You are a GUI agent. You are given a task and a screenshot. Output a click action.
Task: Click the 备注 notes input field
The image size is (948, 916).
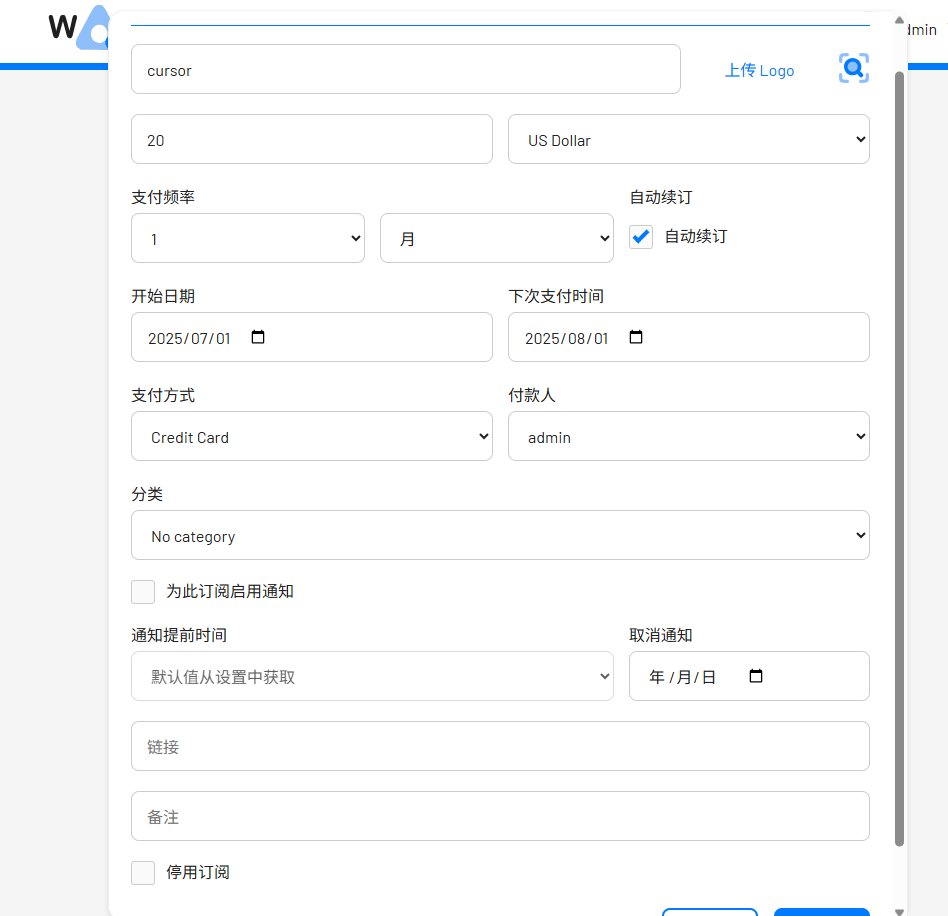coord(501,816)
